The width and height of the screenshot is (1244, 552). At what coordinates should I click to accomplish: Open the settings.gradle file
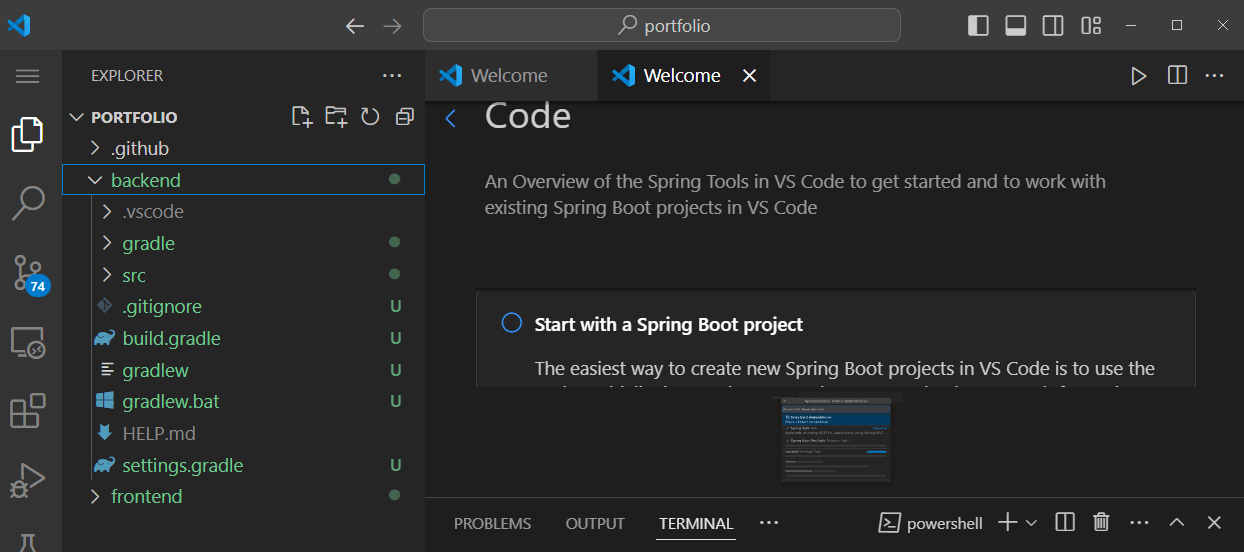[244, 465]
